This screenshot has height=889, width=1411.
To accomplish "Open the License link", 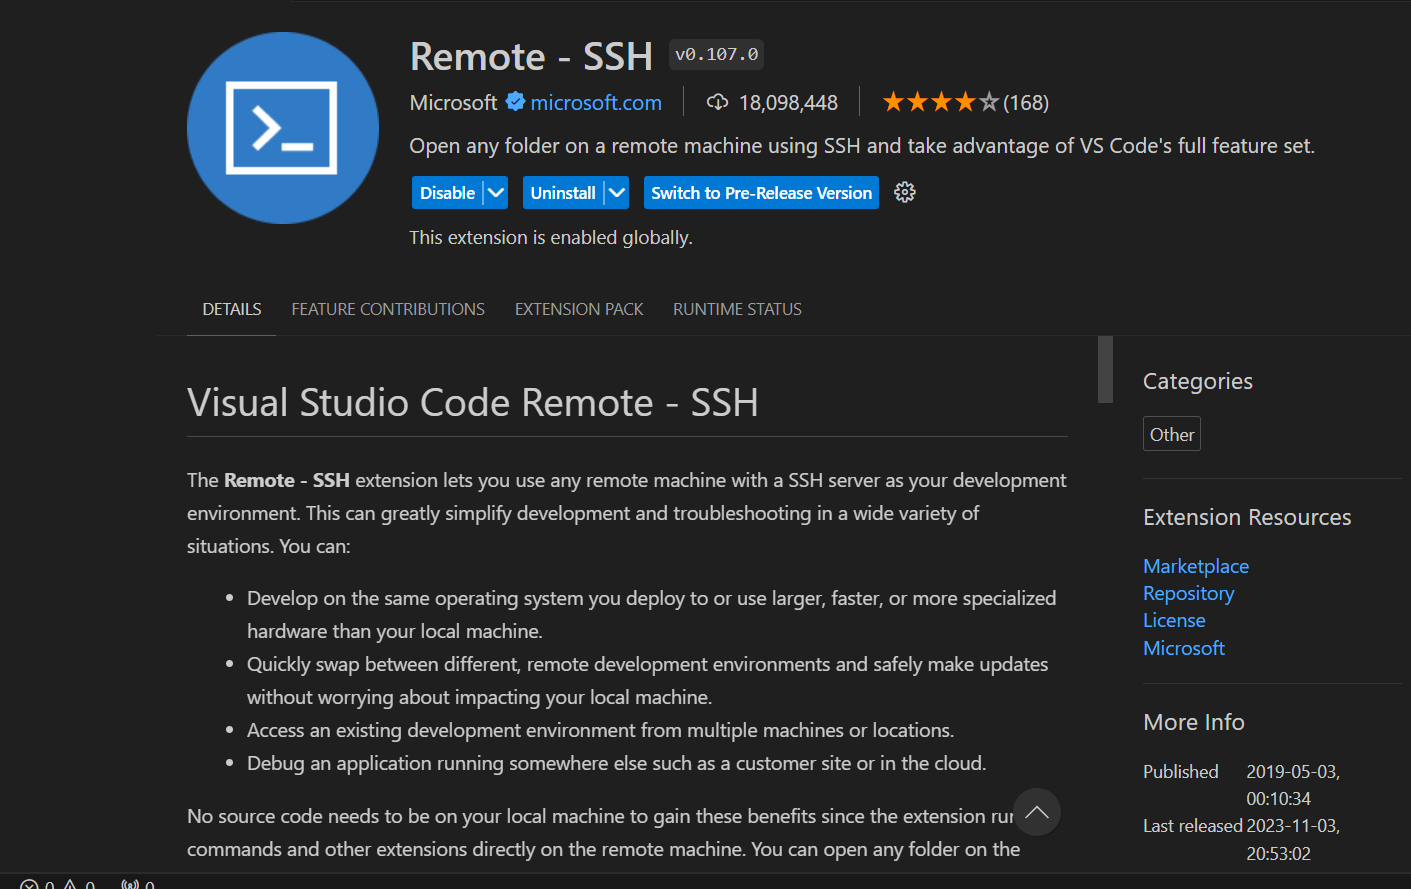I will (1174, 620).
